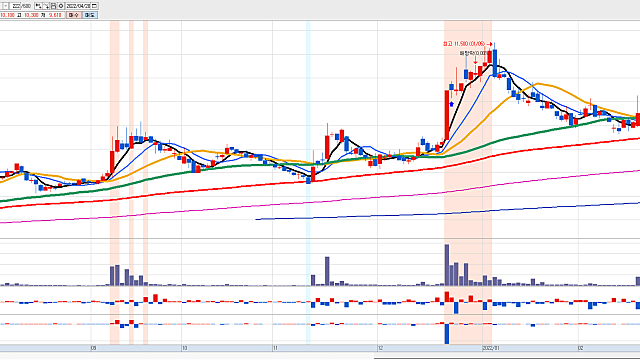
Task: Open the calendar picker icon next to date
Action: tap(95, 6)
